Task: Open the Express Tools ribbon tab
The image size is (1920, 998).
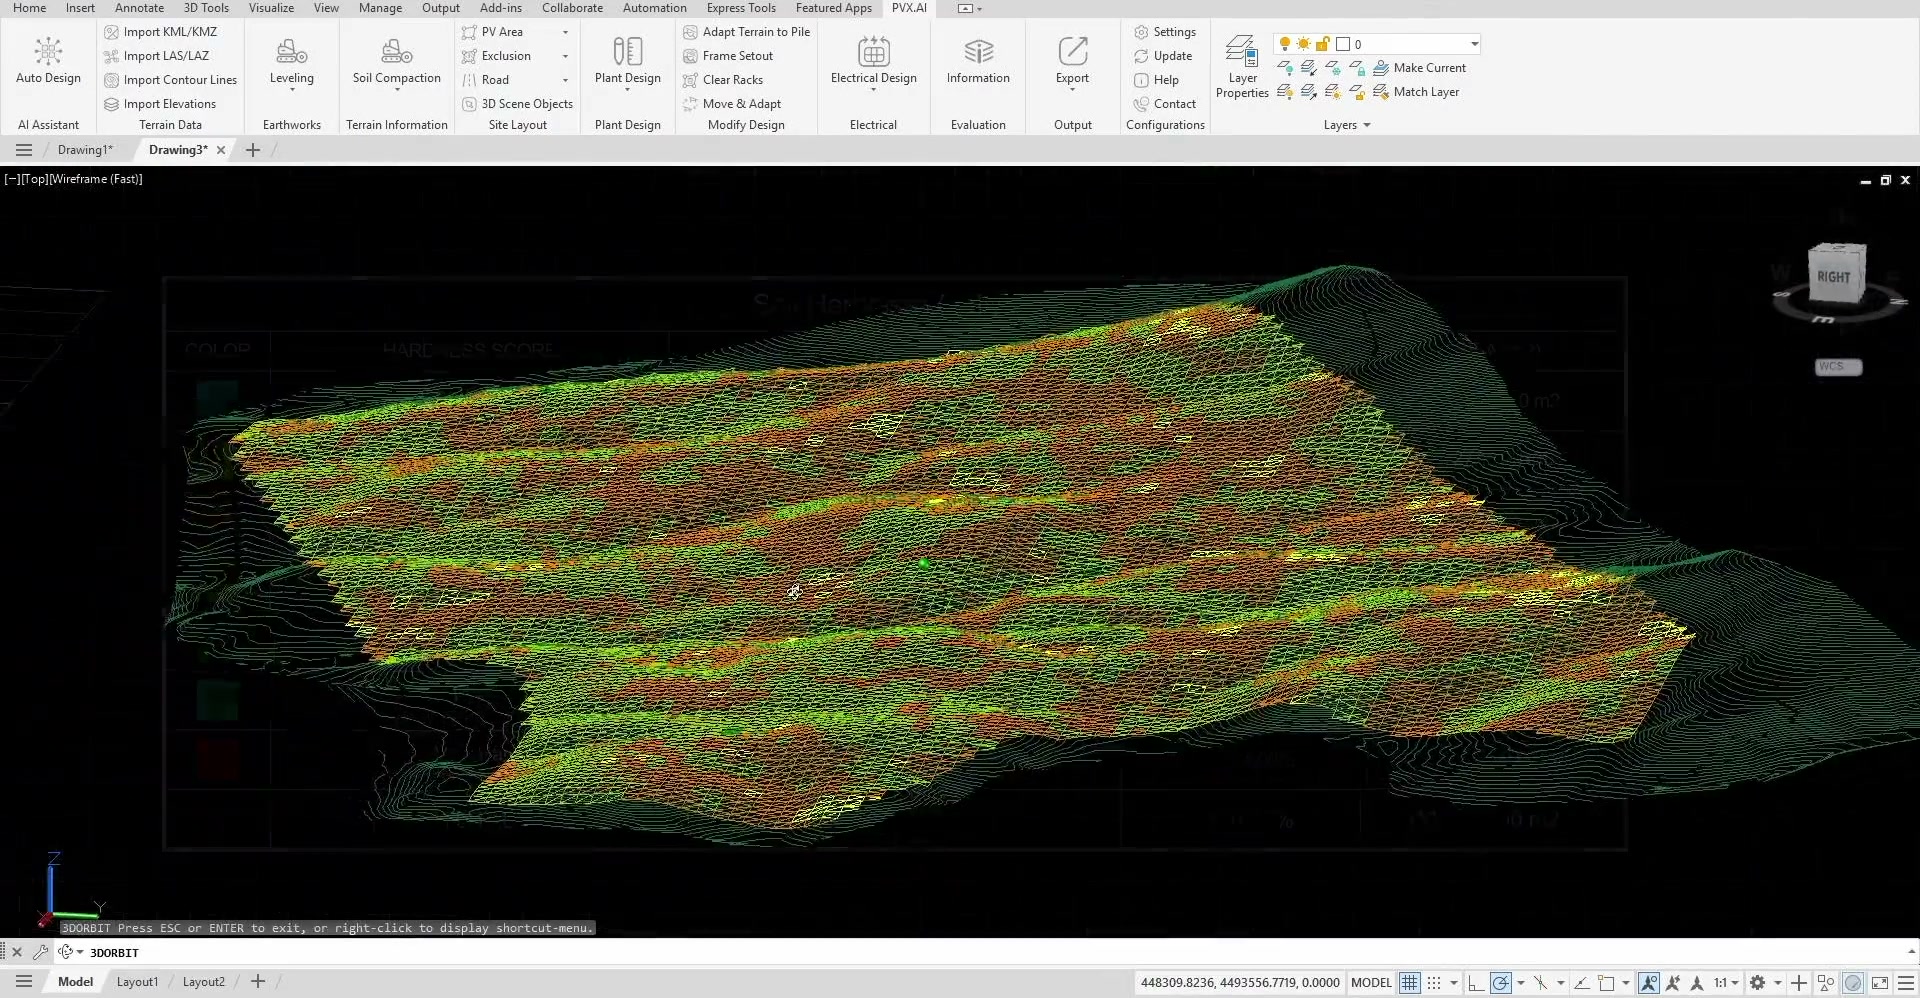Action: click(x=741, y=8)
